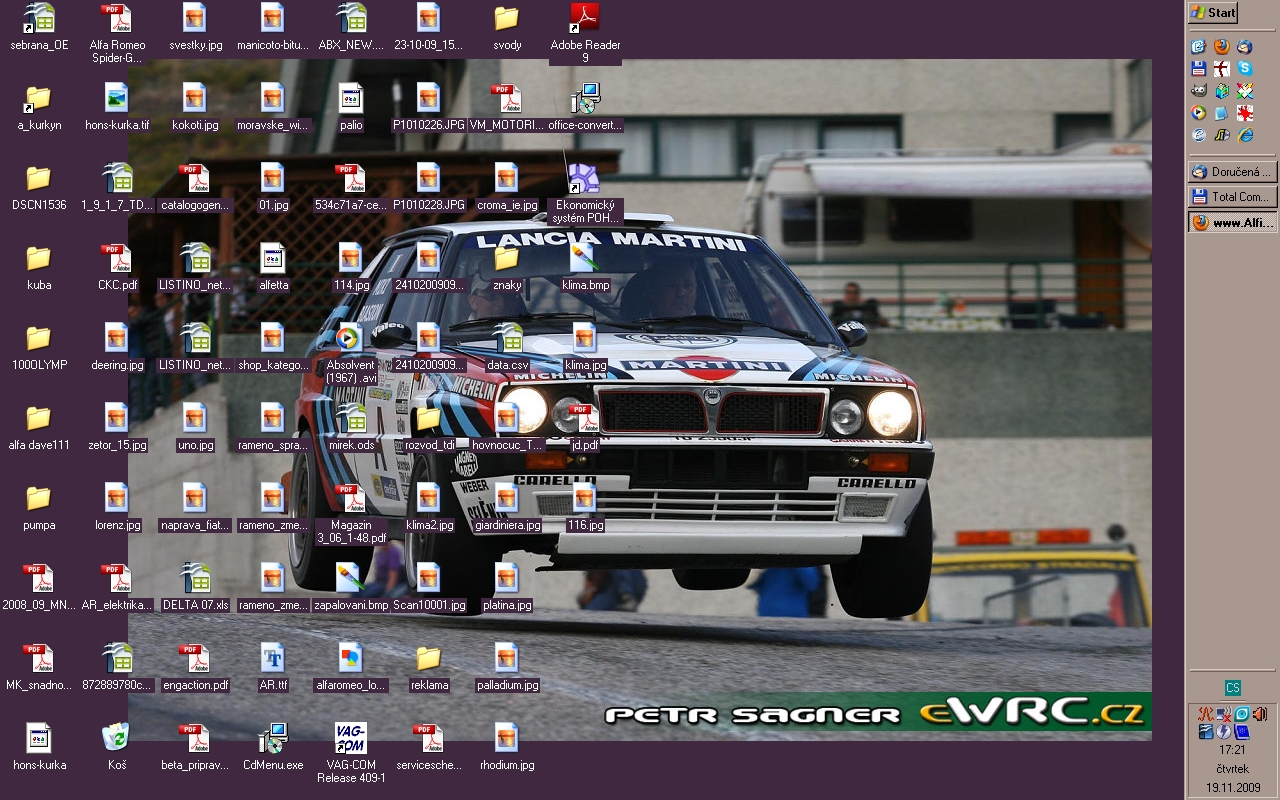Select the AR.ttf font file
1280x800 pixels.
pos(273,658)
